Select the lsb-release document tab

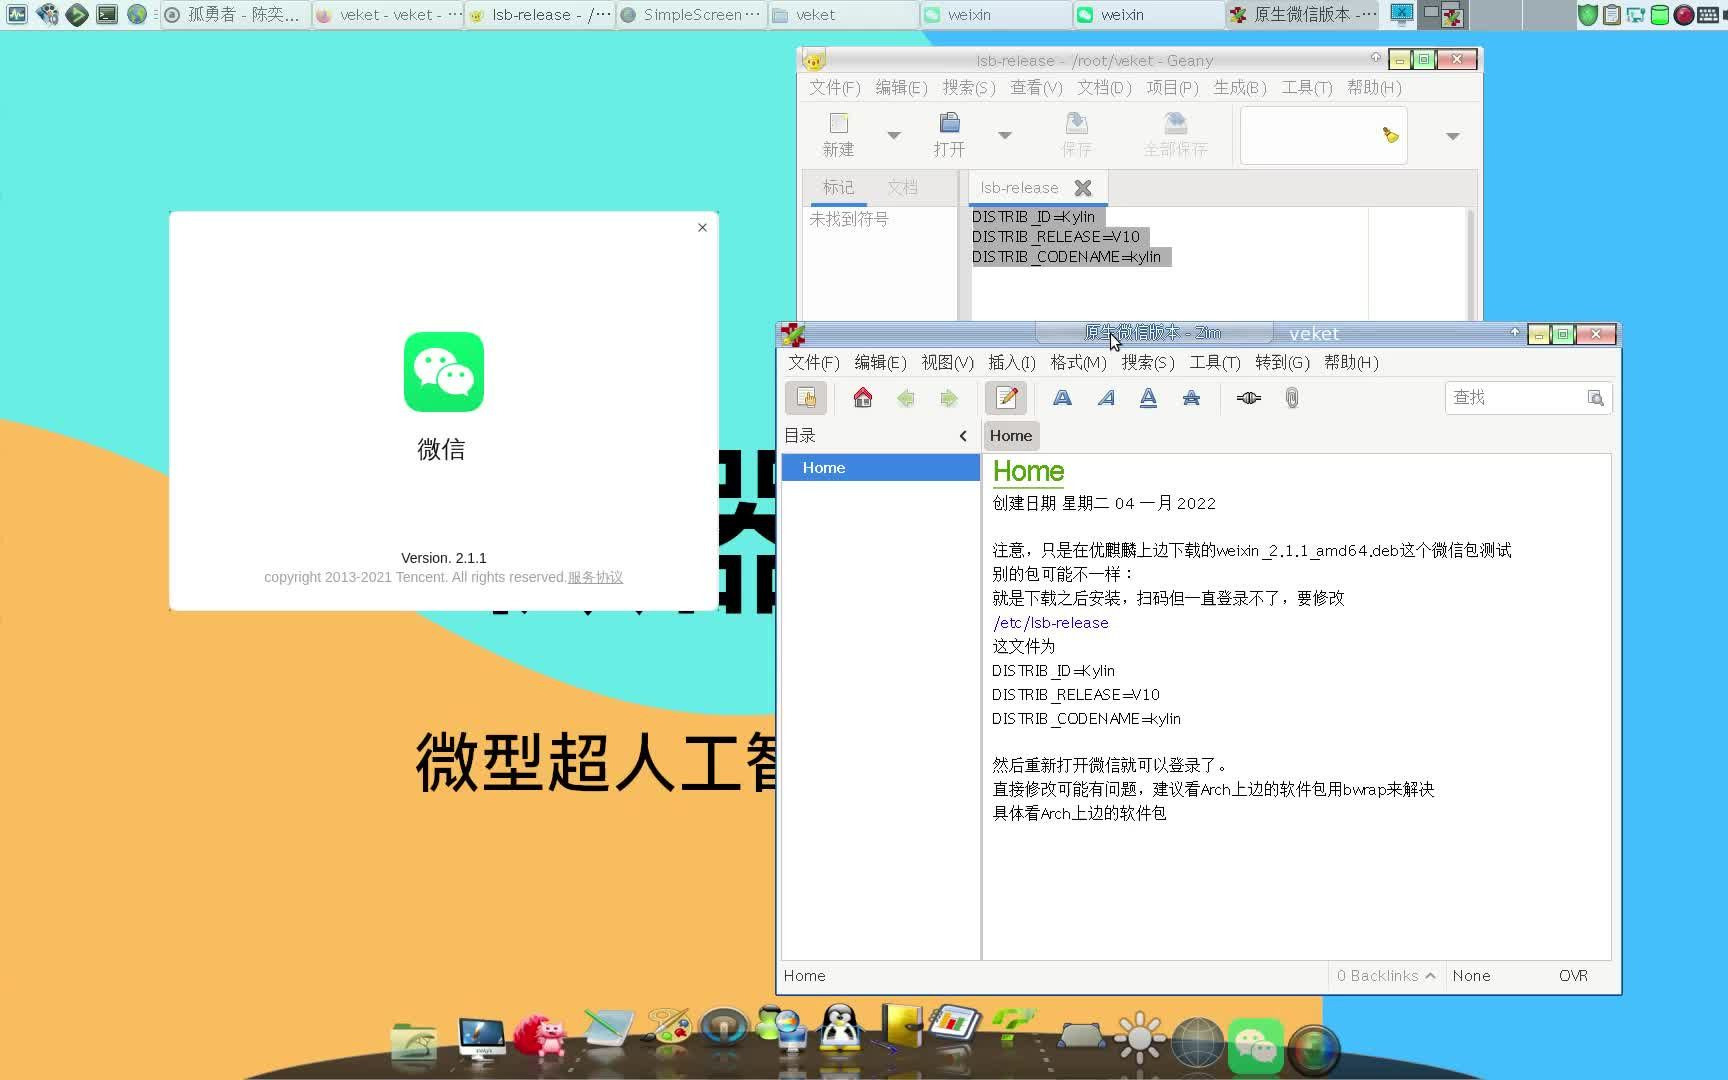[1019, 188]
